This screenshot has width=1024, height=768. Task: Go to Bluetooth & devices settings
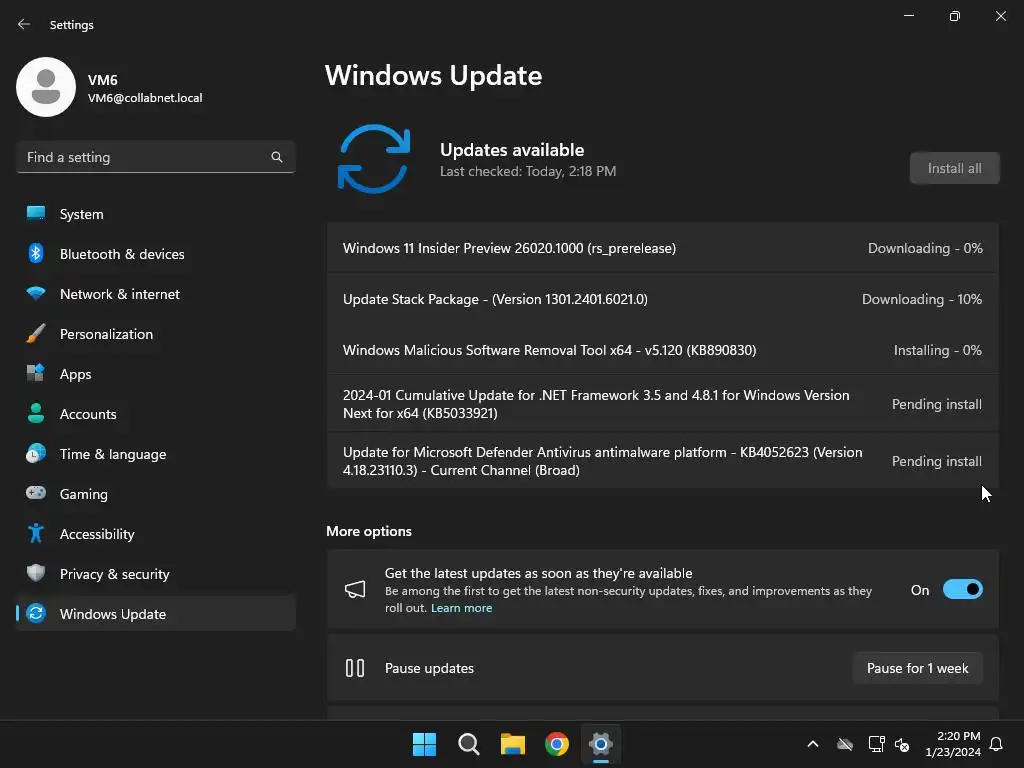pos(156,253)
